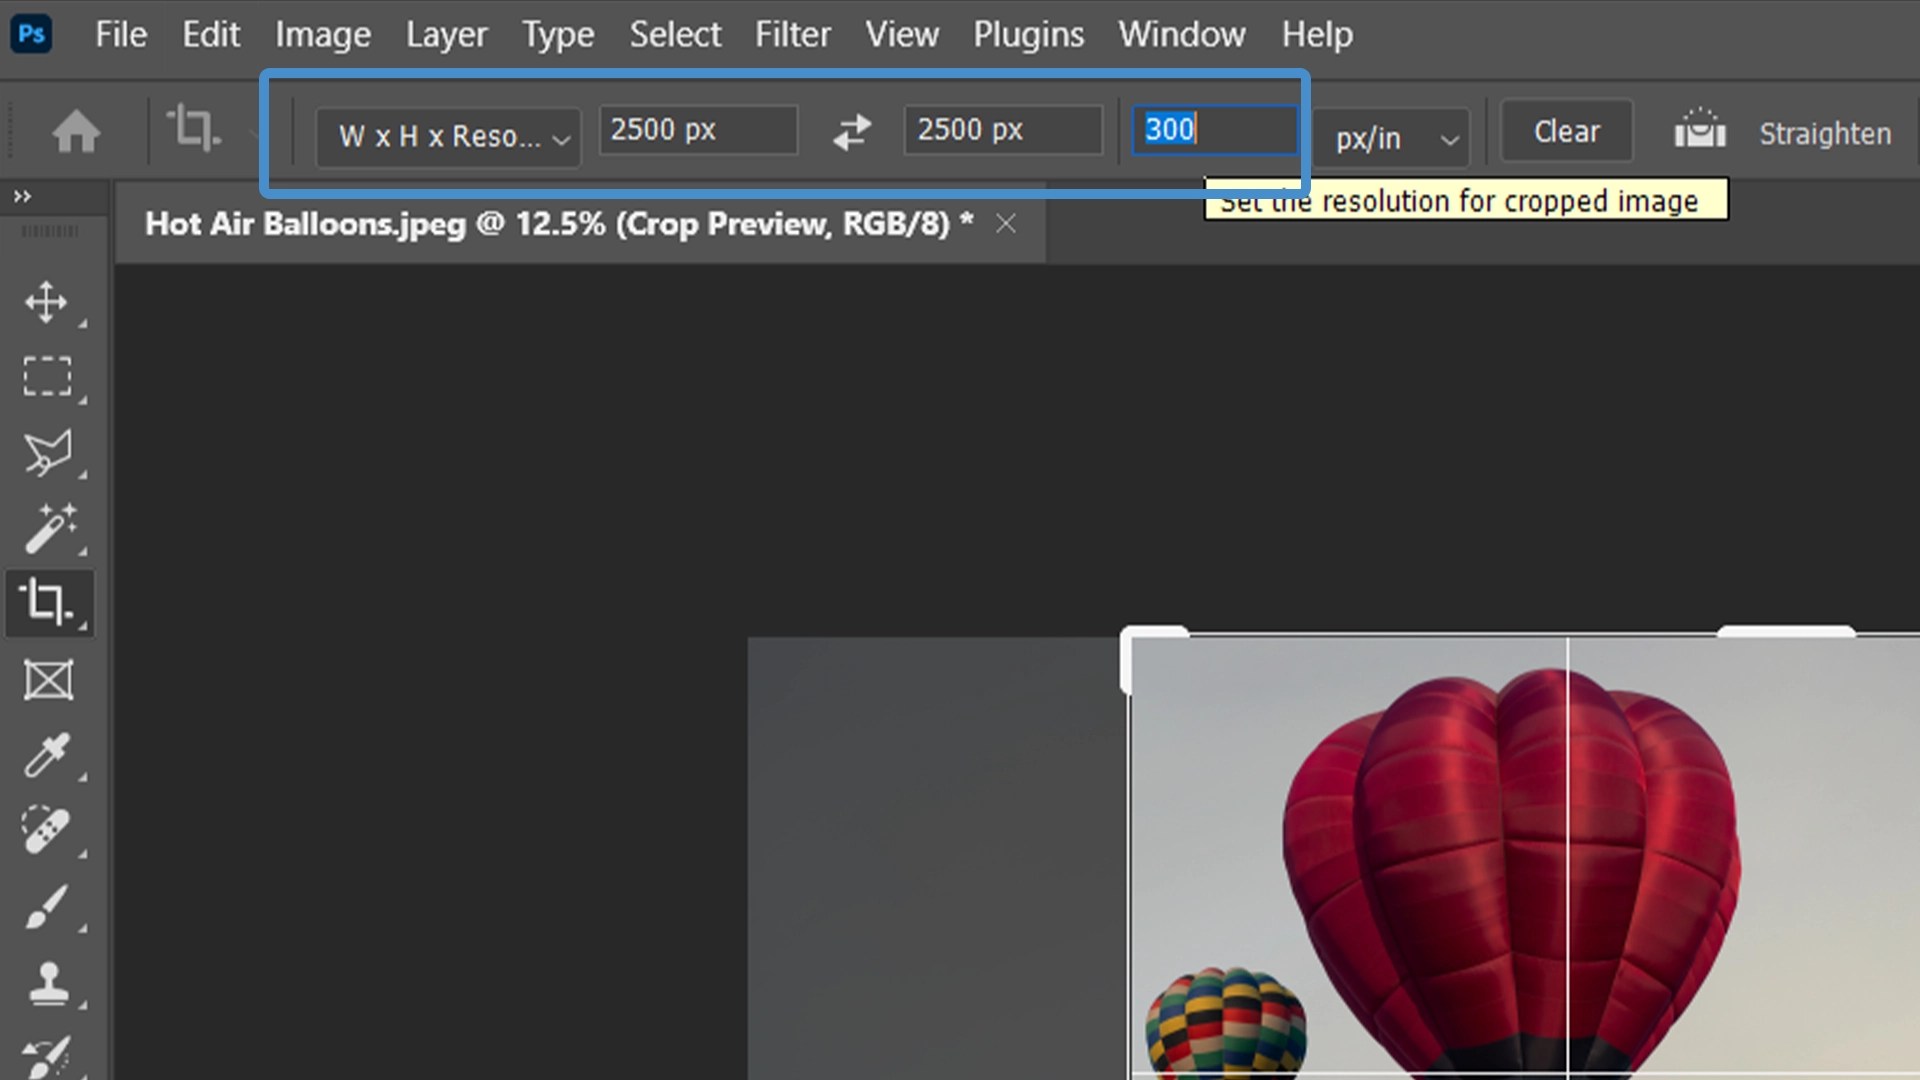Select the Clone Stamp tool
Screen dimensions: 1920x1080
(47, 982)
